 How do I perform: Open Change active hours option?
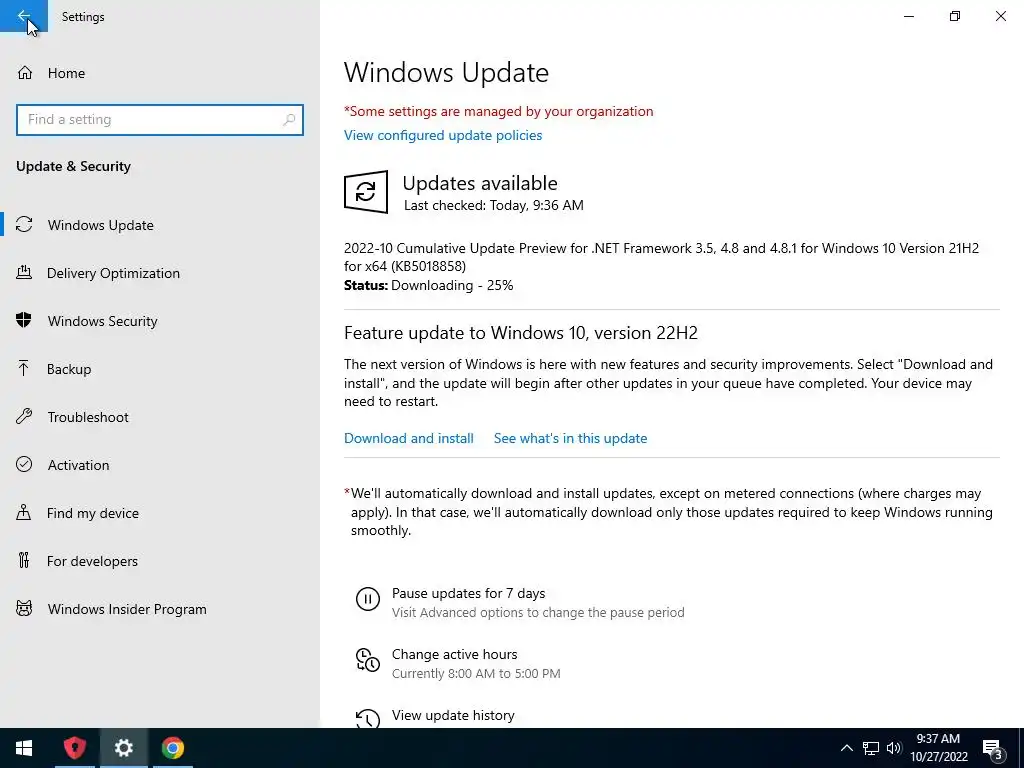click(x=455, y=654)
